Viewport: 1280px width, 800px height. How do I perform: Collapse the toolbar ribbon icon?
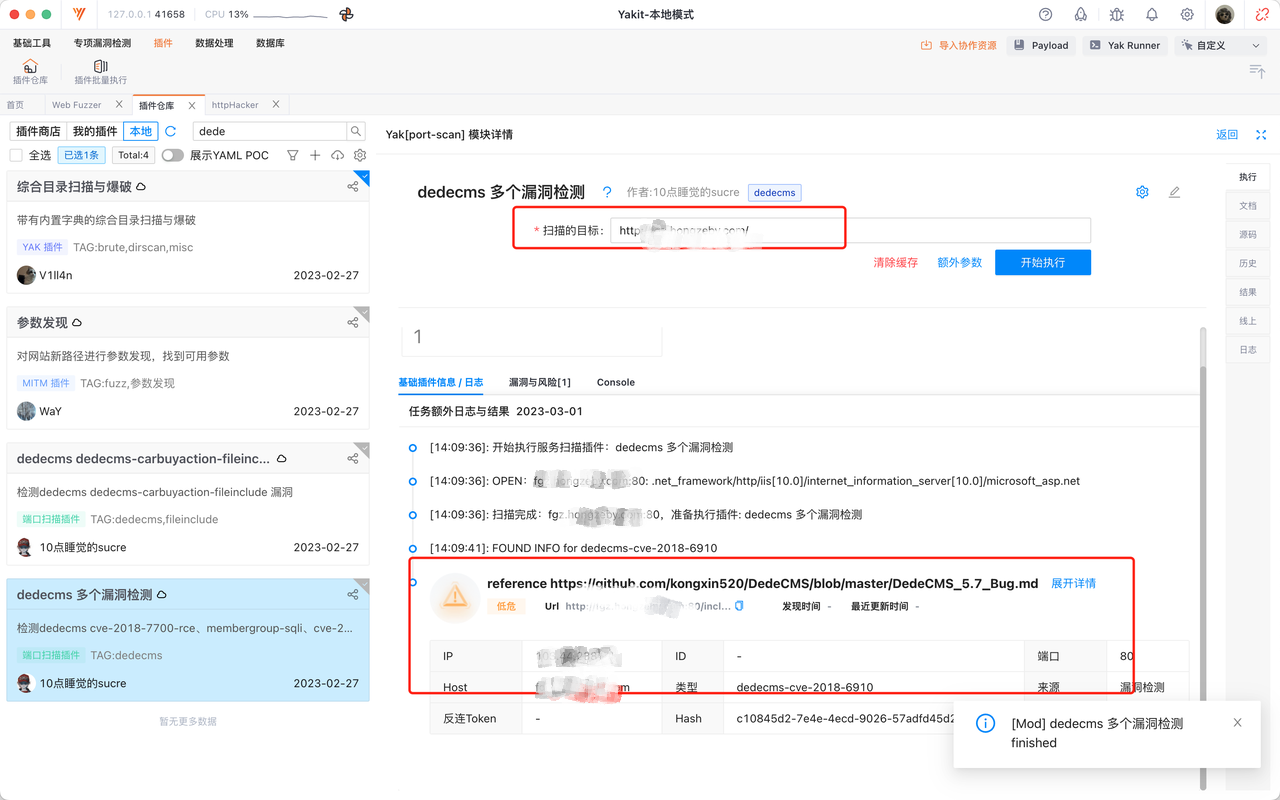1257,71
